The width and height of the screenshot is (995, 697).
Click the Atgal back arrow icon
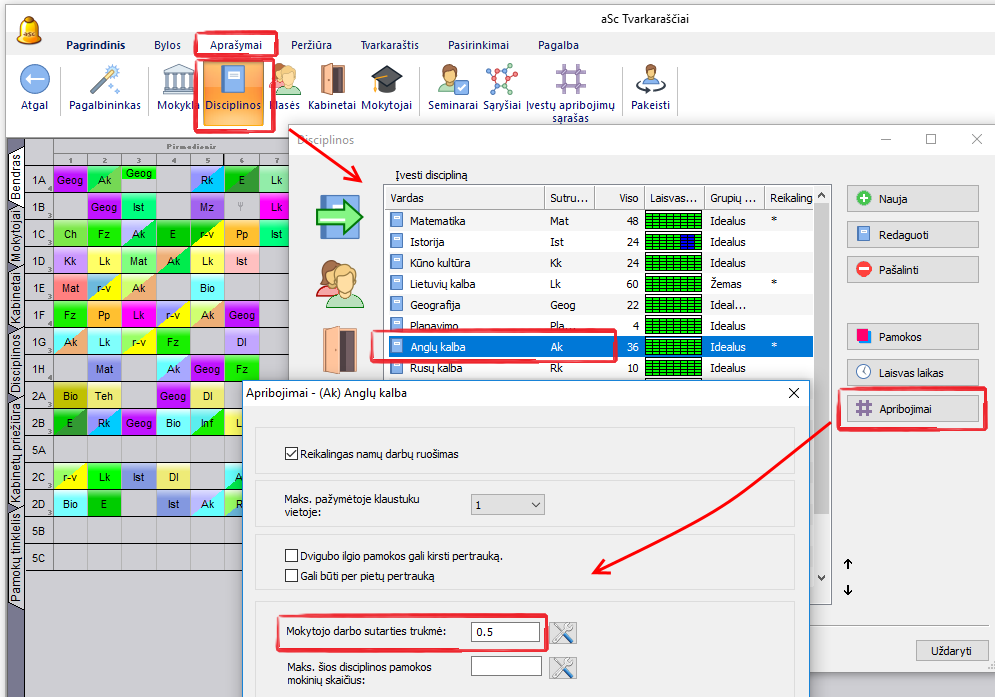(x=34, y=81)
